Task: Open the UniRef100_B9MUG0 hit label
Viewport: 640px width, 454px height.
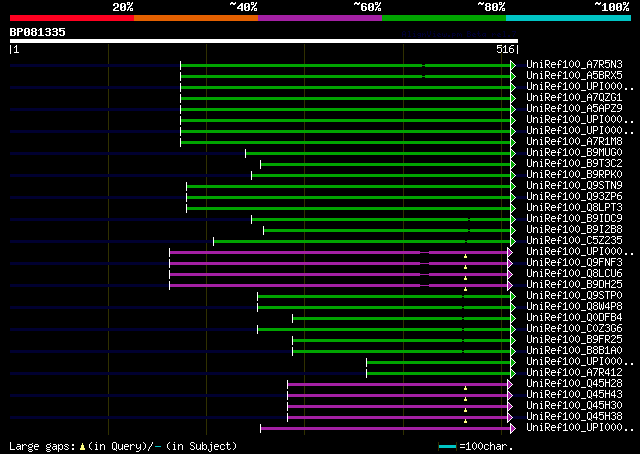Action: [x=574, y=153]
